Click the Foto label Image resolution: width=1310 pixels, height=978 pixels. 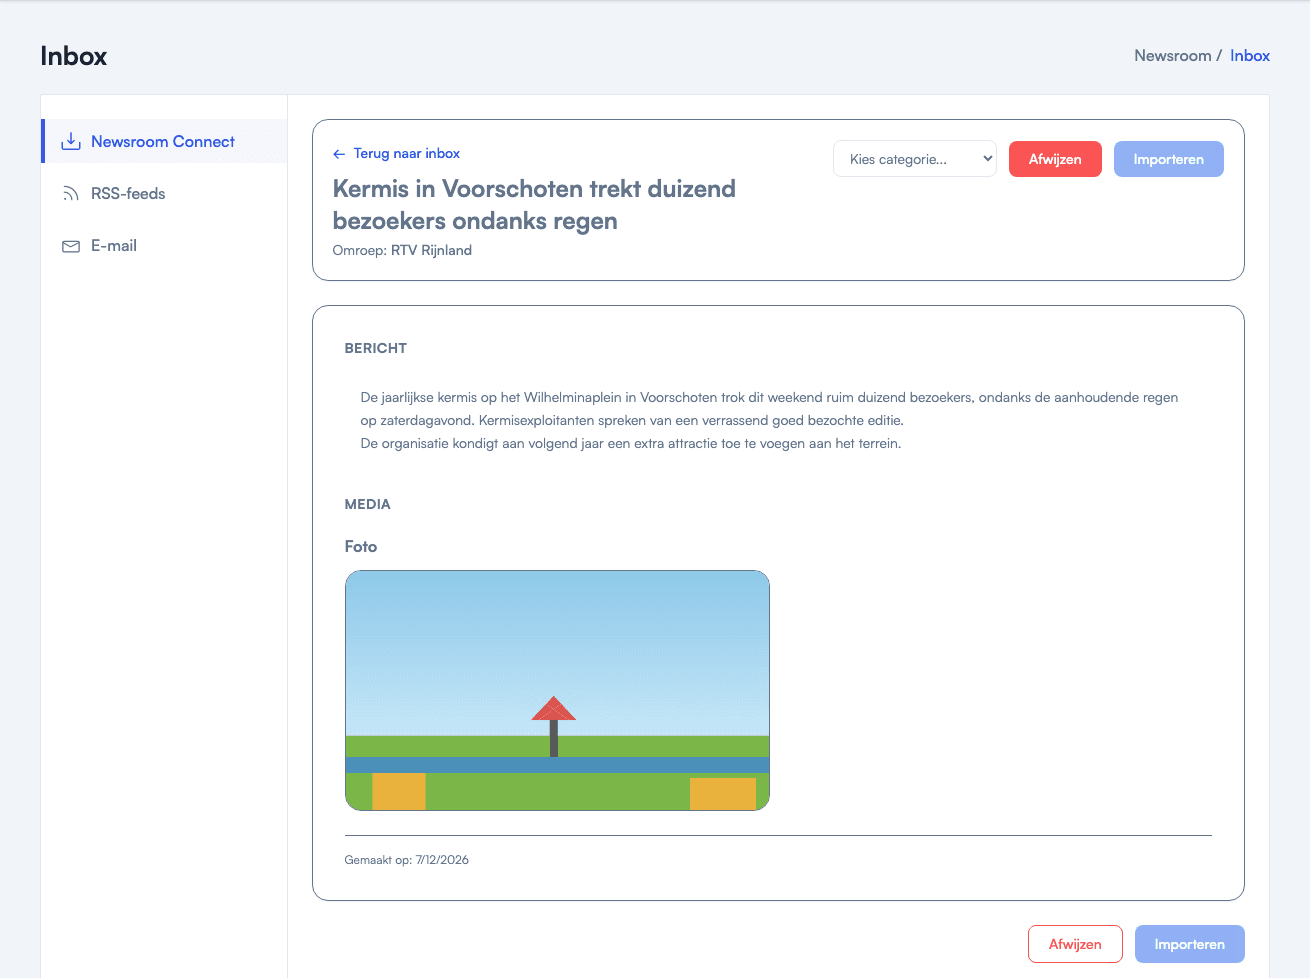point(361,546)
